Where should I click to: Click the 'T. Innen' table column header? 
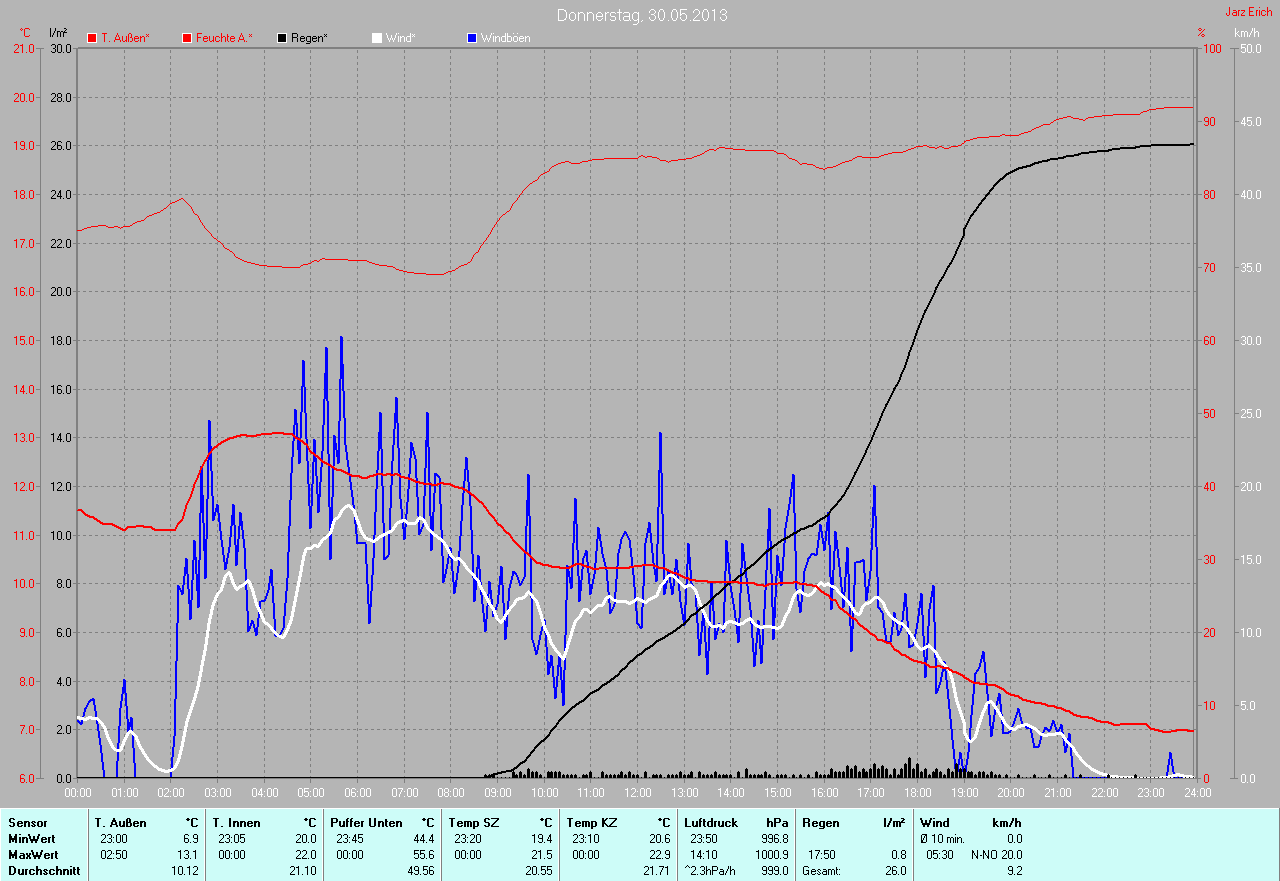pos(237,823)
